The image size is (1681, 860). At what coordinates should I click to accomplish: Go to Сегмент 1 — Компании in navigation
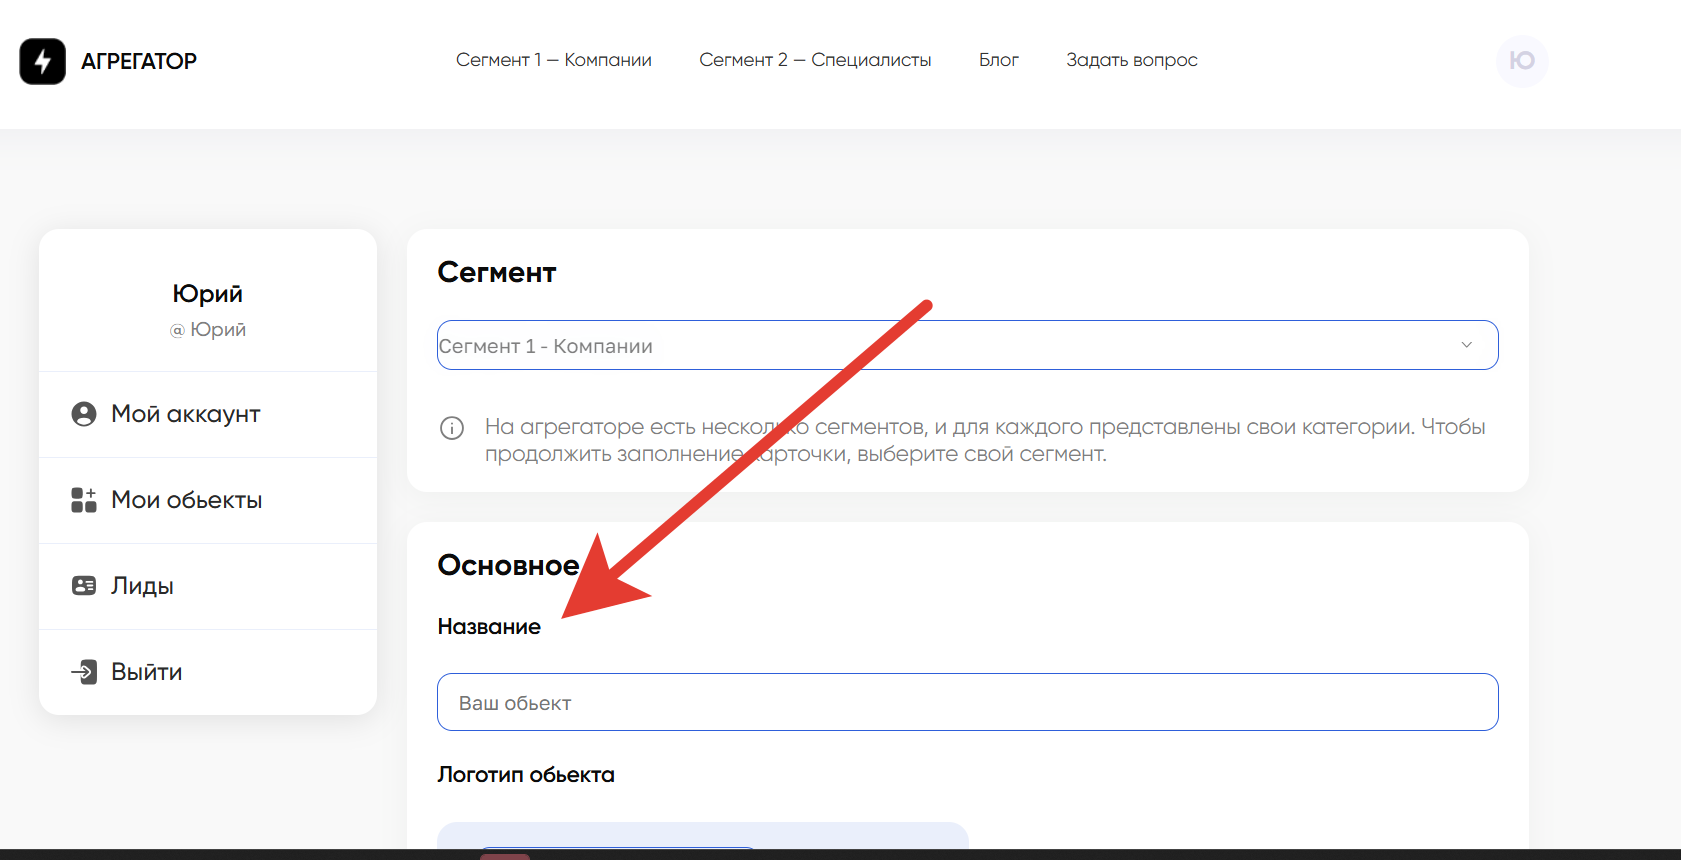[553, 60]
